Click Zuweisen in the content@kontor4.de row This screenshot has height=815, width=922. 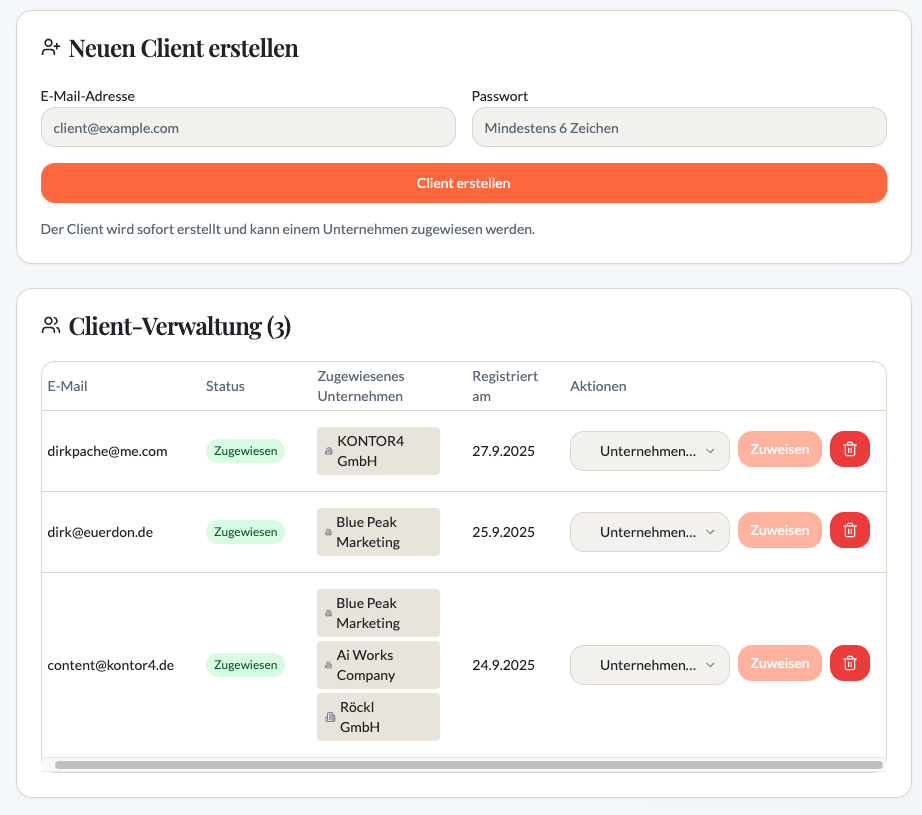779,664
